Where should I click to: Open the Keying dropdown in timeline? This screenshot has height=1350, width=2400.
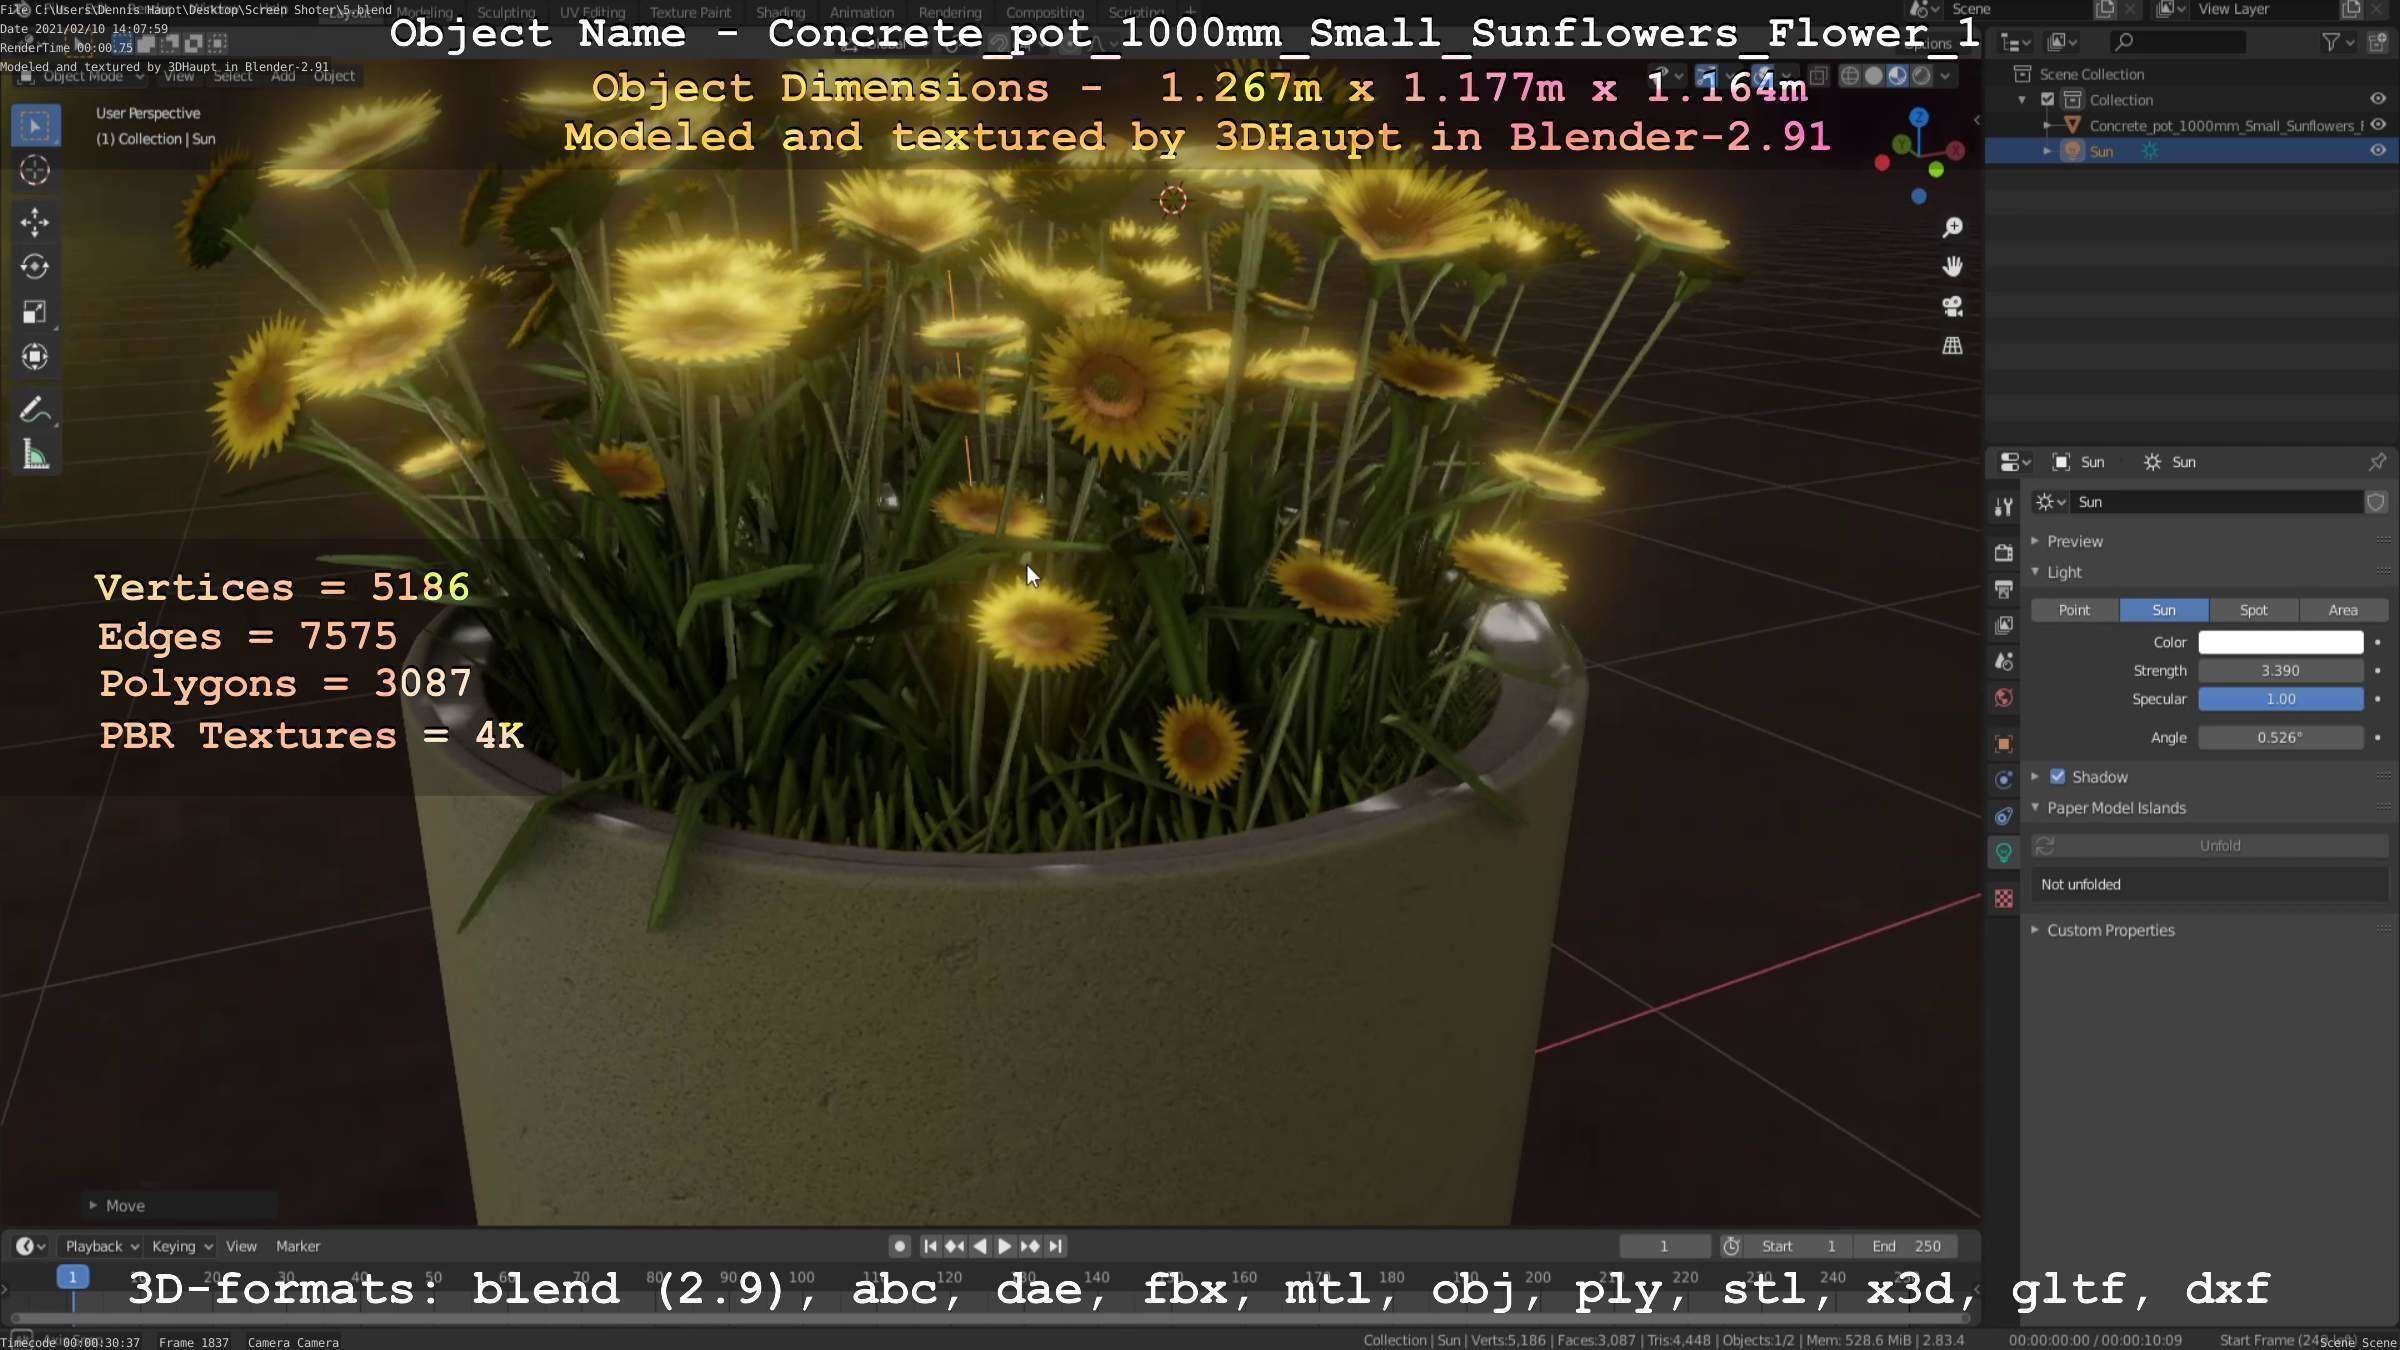pyautogui.click(x=181, y=1246)
